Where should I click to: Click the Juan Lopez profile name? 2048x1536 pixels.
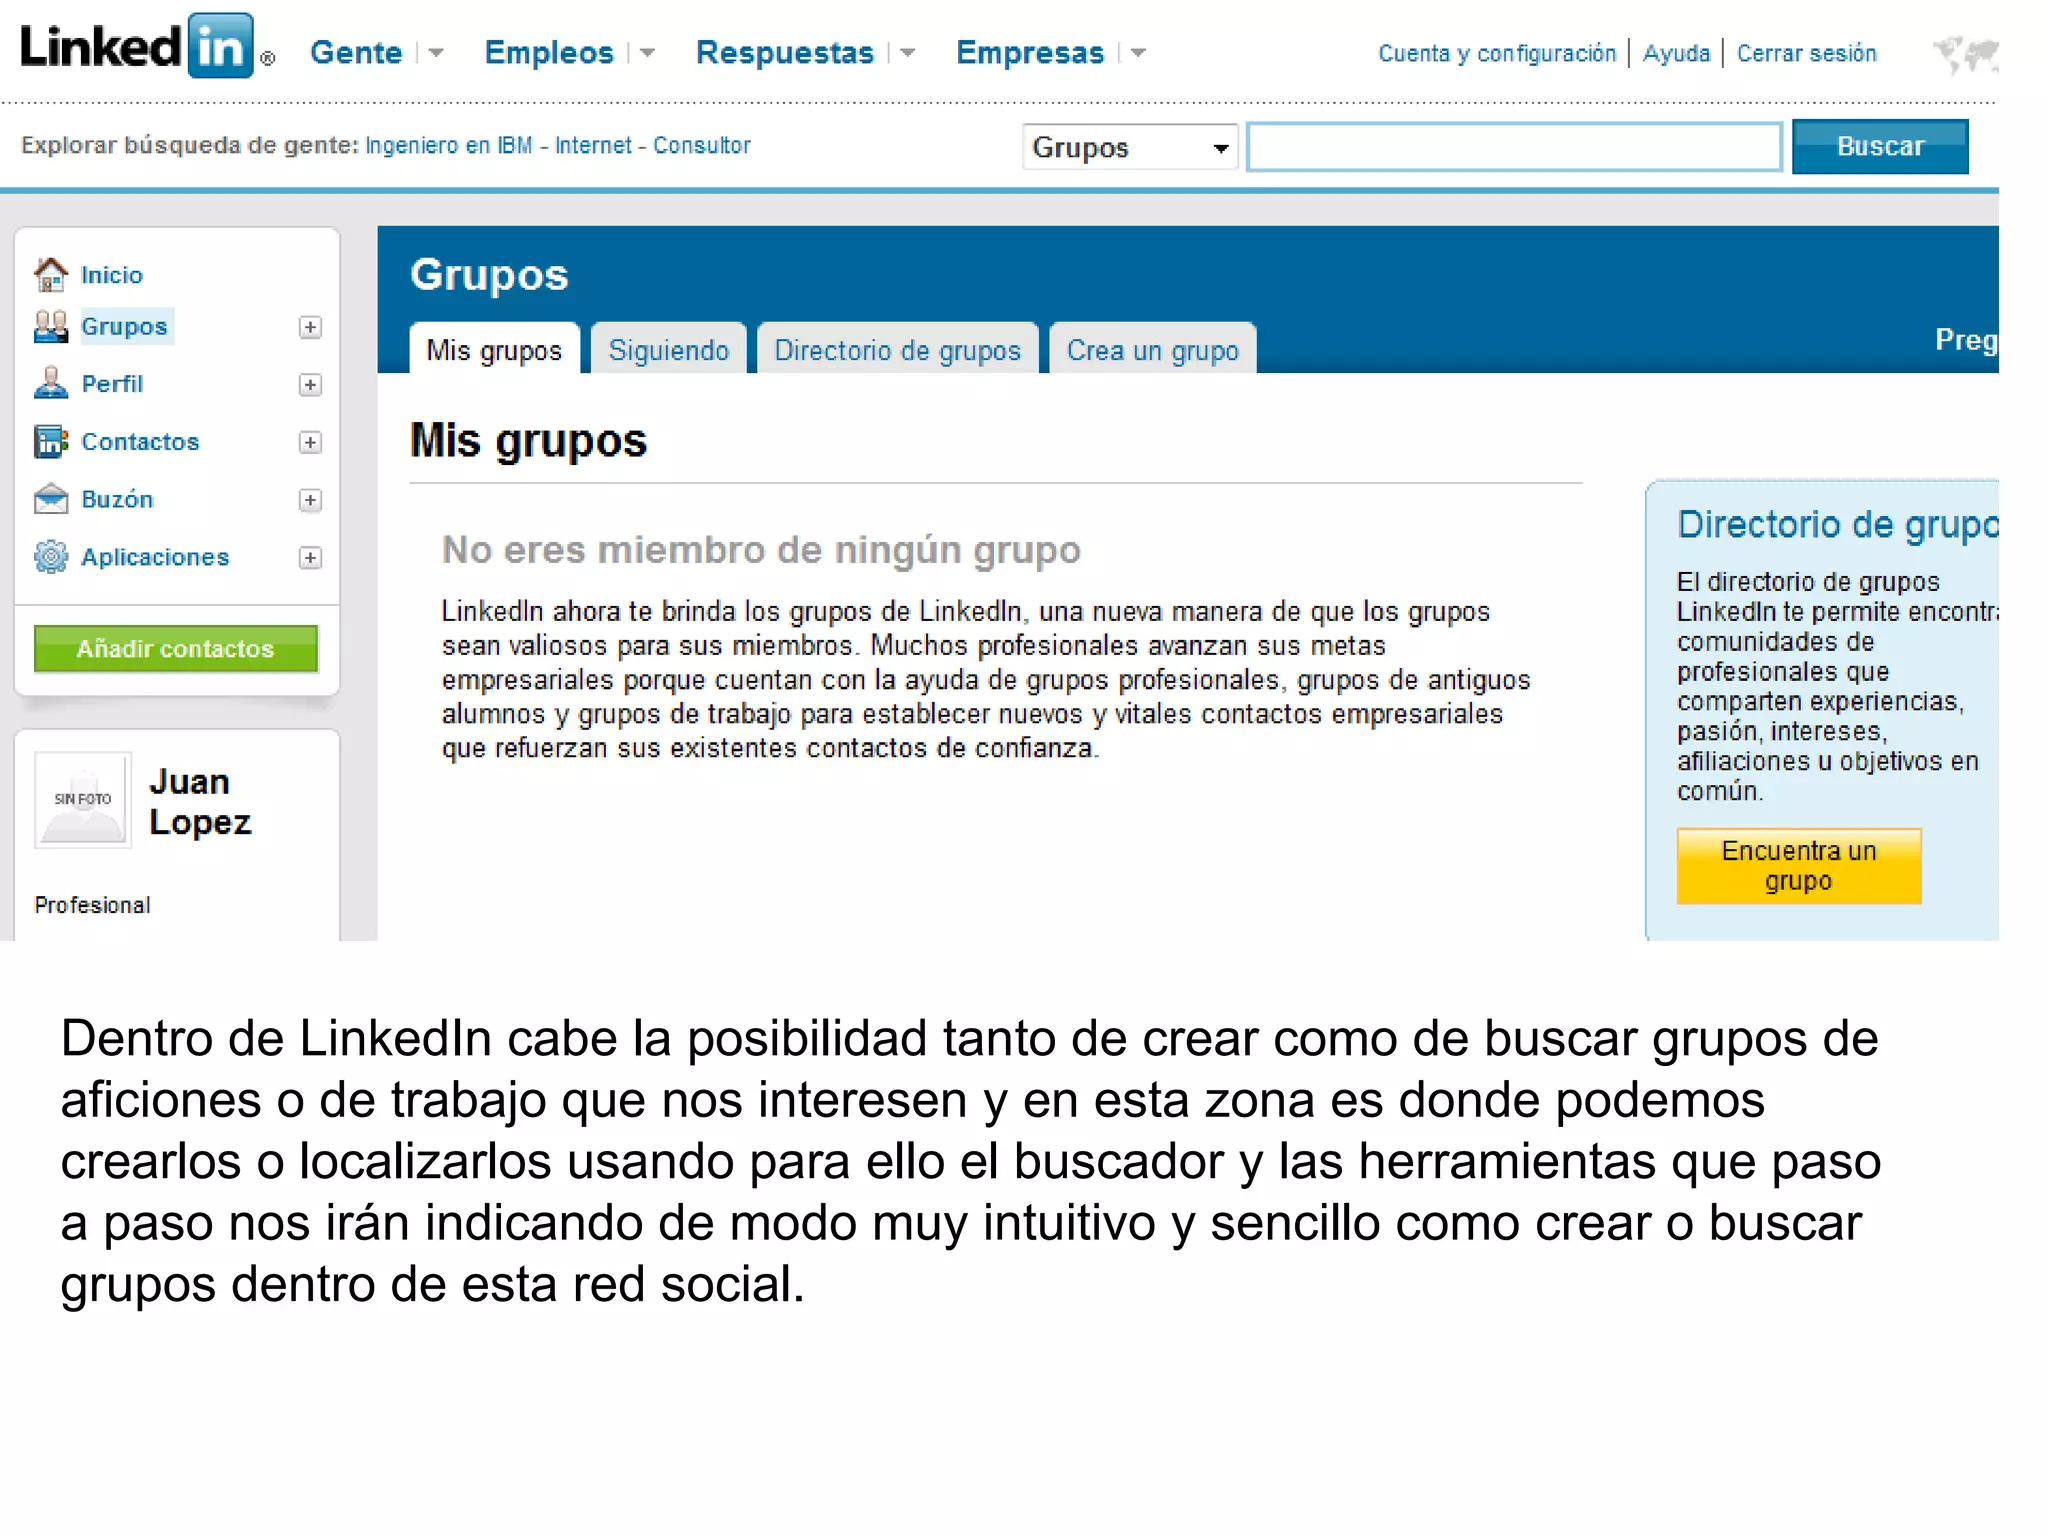[200, 801]
